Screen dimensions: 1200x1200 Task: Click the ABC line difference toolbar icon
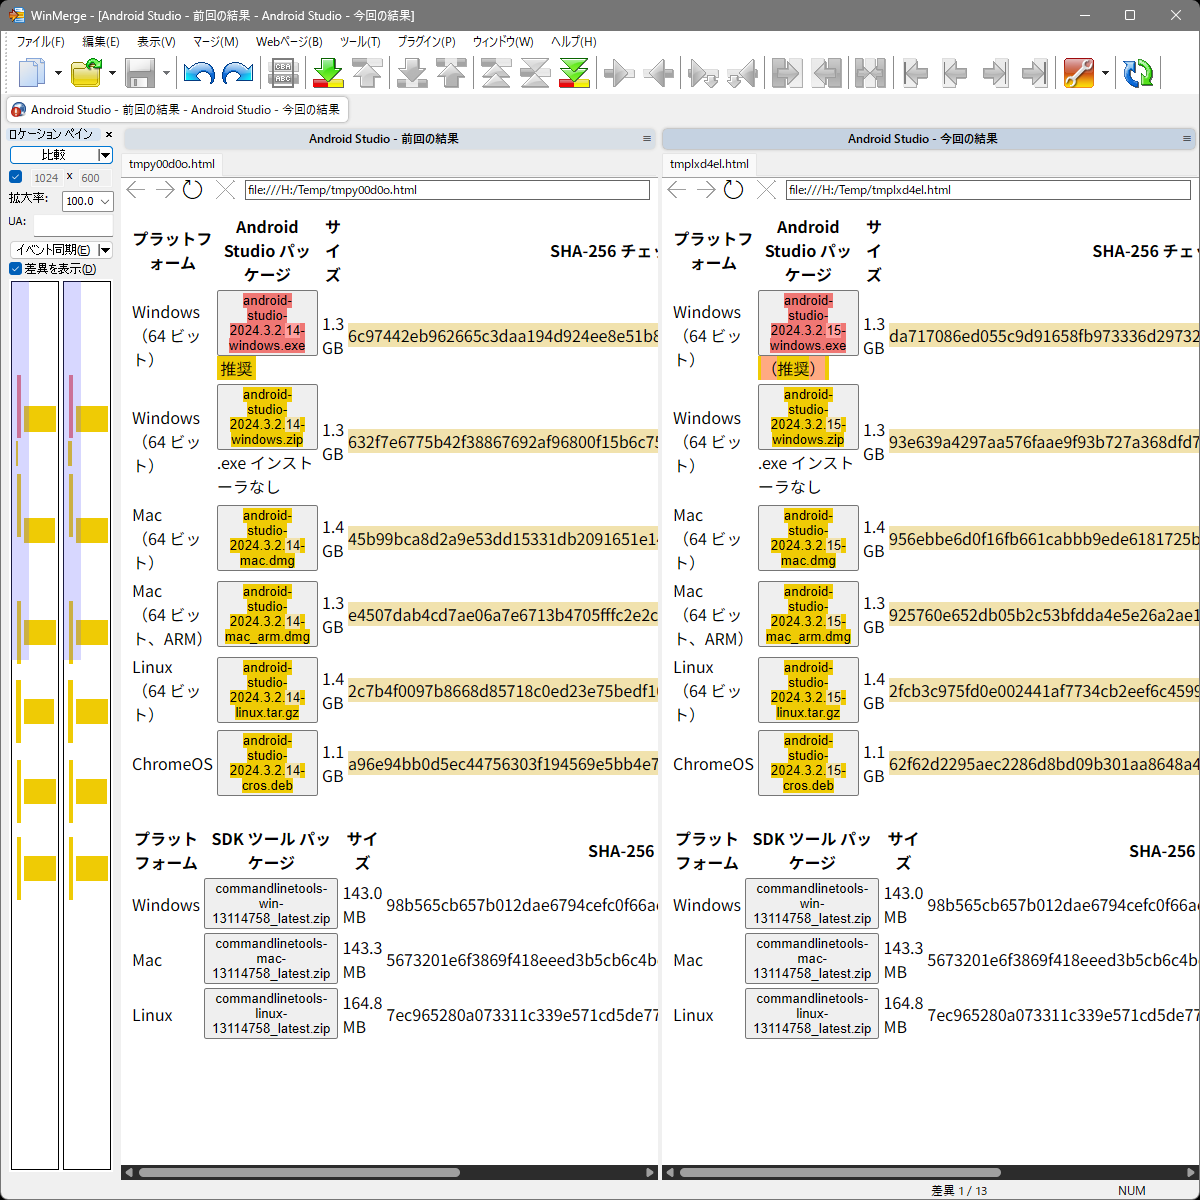pos(285,73)
